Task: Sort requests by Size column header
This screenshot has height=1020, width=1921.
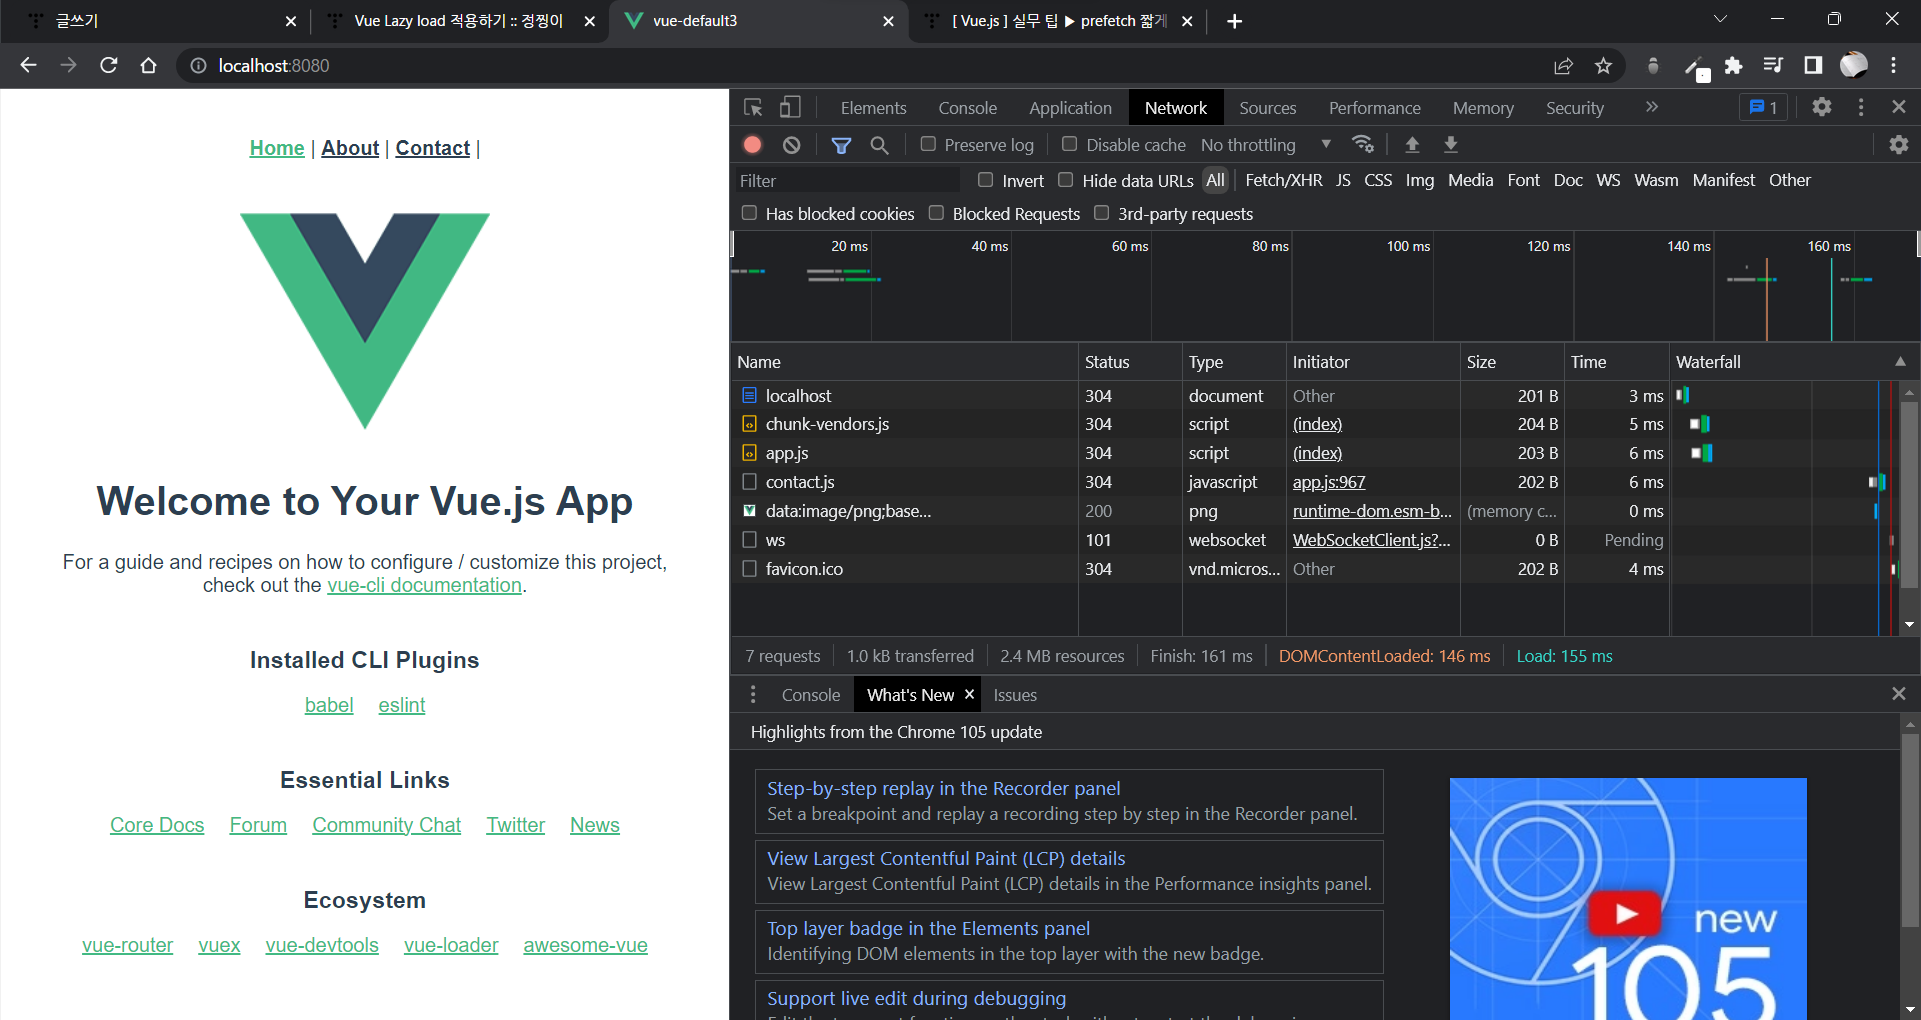Action: [x=1511, y=362]
